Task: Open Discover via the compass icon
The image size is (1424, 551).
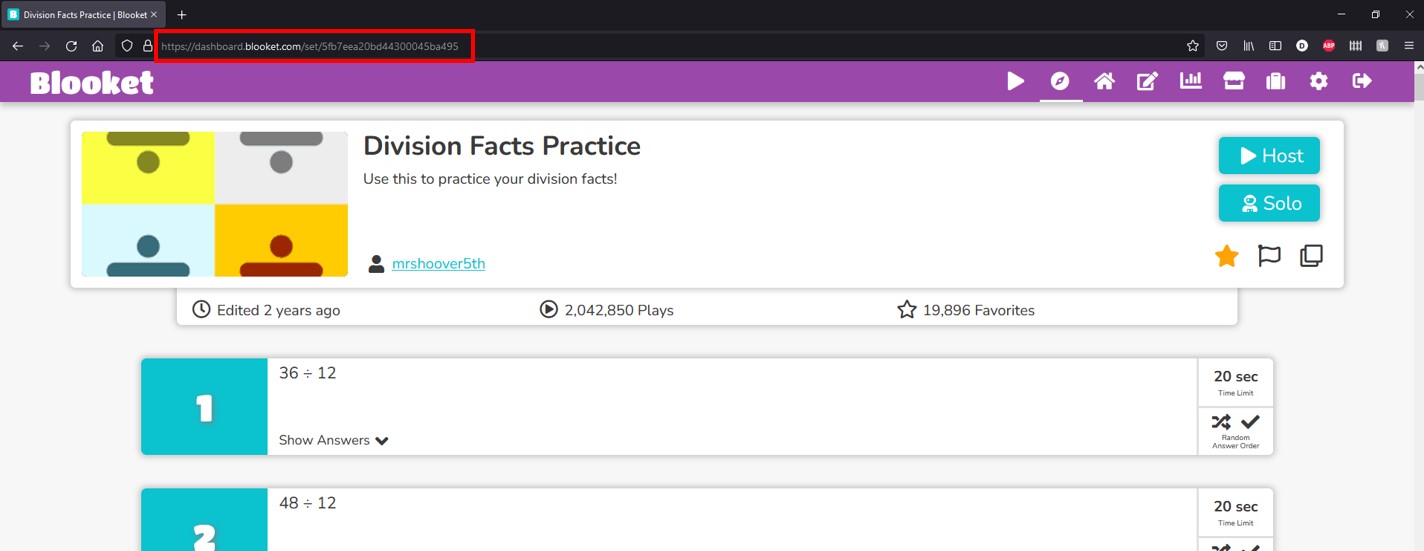Action: 1060,81
